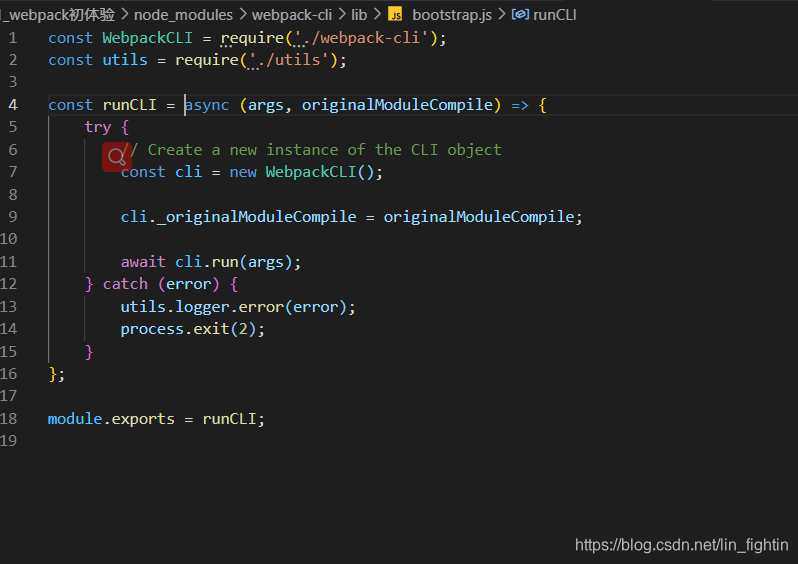Click runCLI at end of line 18
Viewport: 798px width, 564px height.
coord(229,419)
